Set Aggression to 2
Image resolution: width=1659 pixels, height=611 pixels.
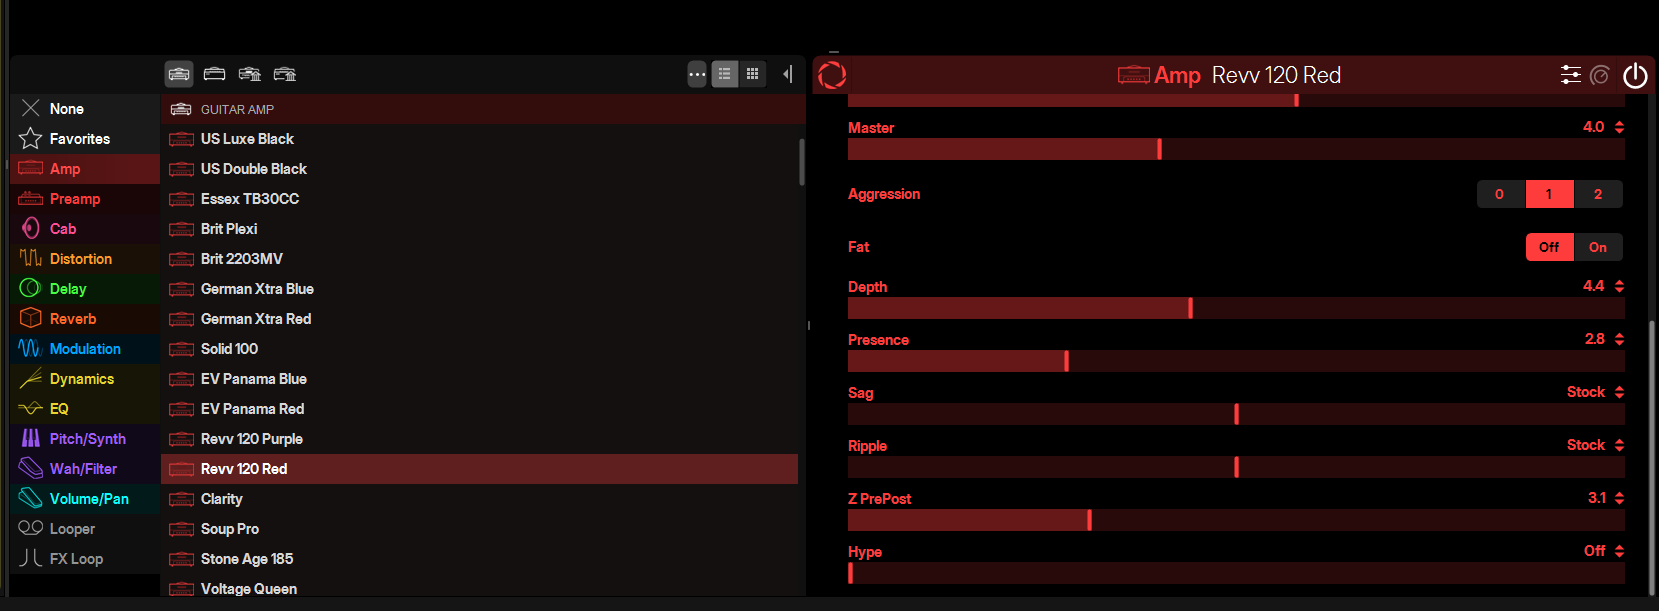pos(1598,194)
